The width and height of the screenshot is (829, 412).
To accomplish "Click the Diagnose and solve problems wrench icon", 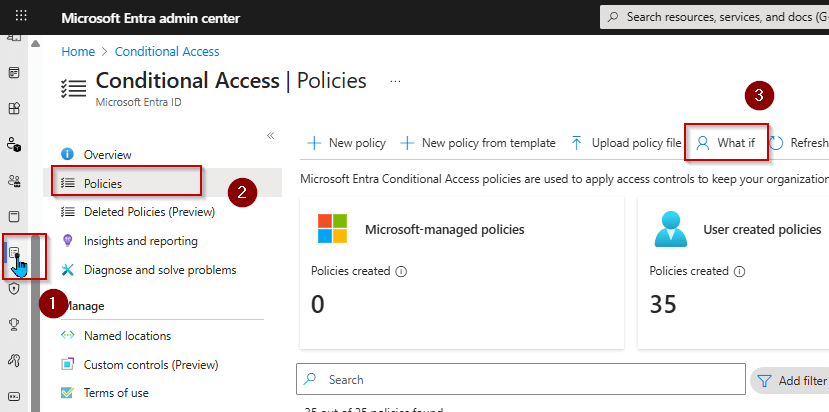I will point(68,270).
